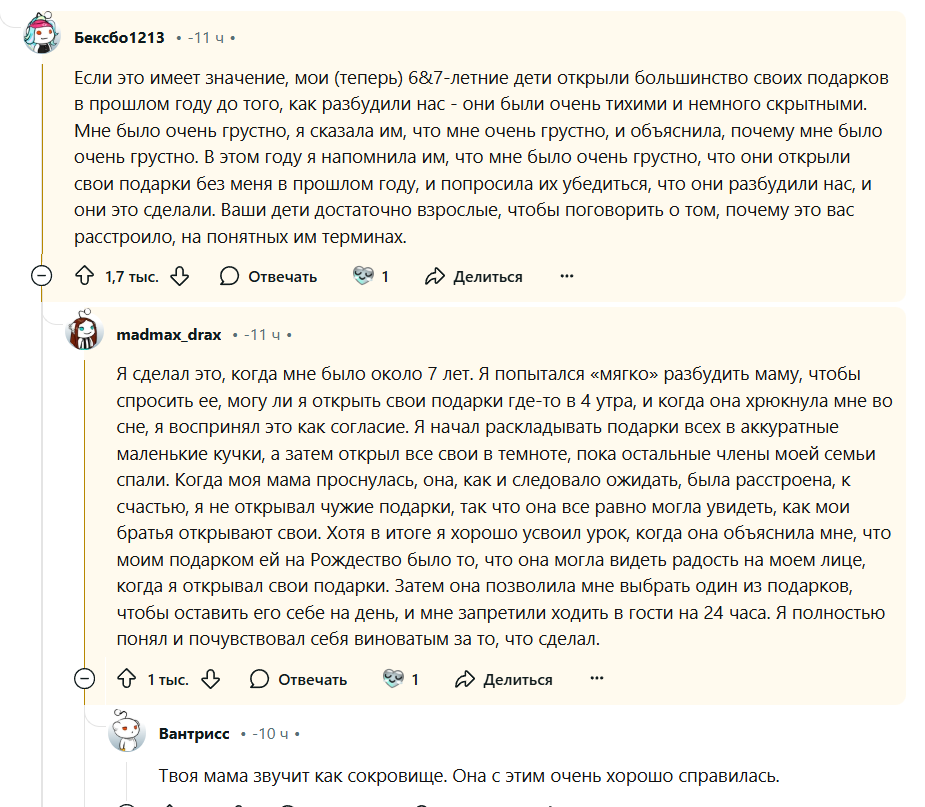
Task: Reply to the madmax_drax comment via Отвечать
Action: point(299,679)
